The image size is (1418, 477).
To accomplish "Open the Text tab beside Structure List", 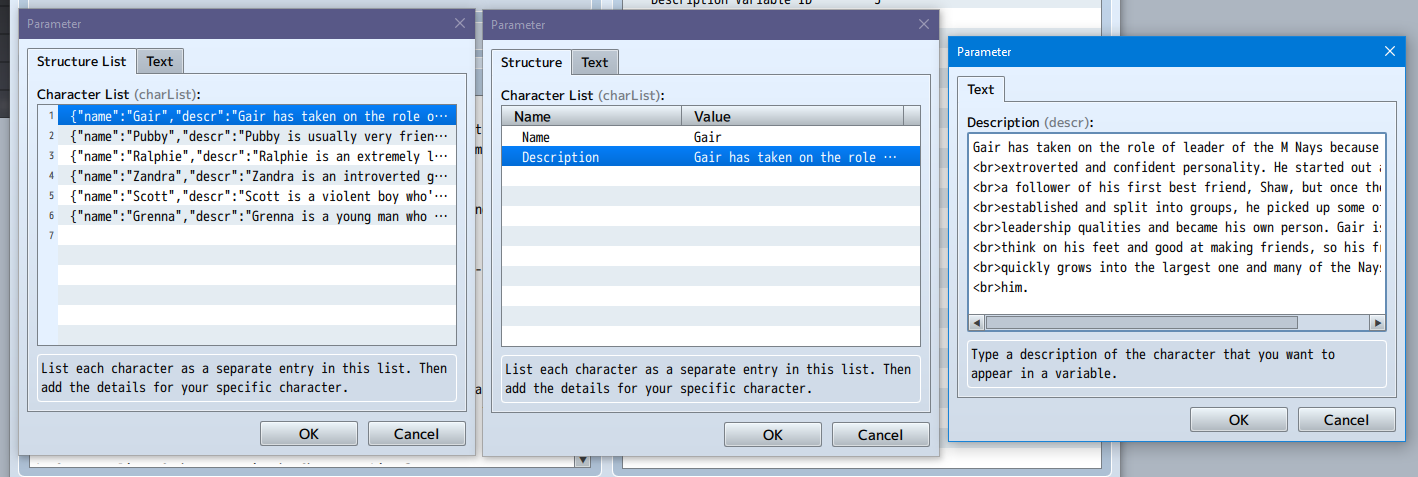I will coord(160,62).
